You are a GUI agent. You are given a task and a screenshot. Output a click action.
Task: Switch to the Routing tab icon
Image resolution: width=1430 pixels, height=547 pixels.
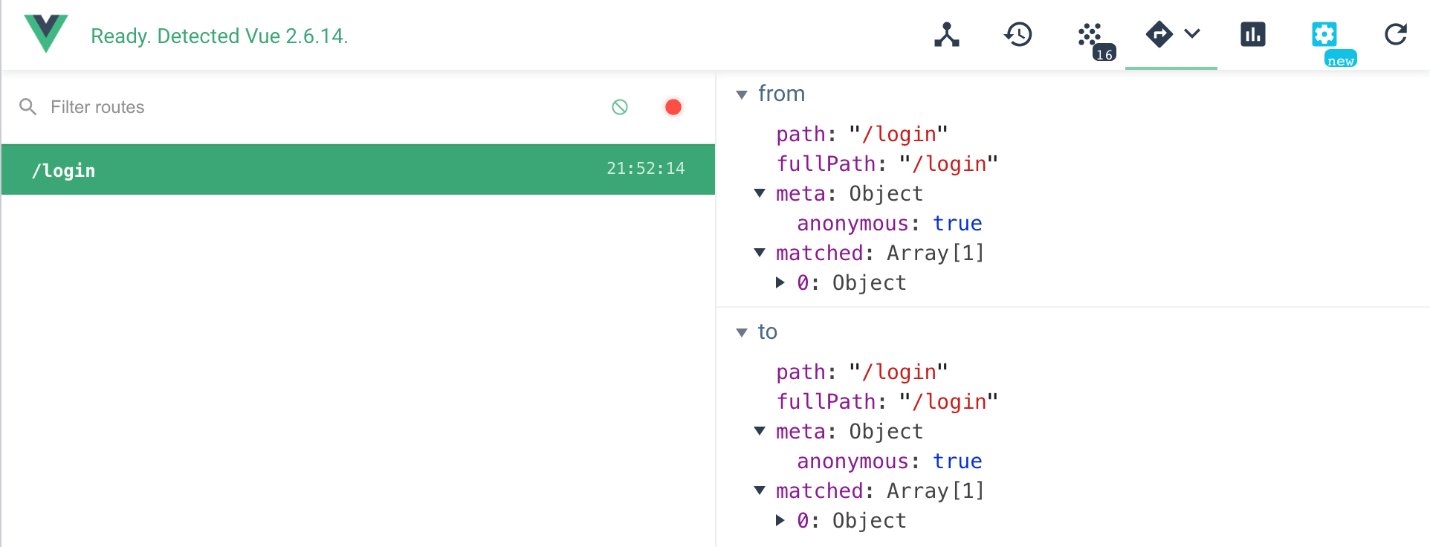tap(1158, 35)
